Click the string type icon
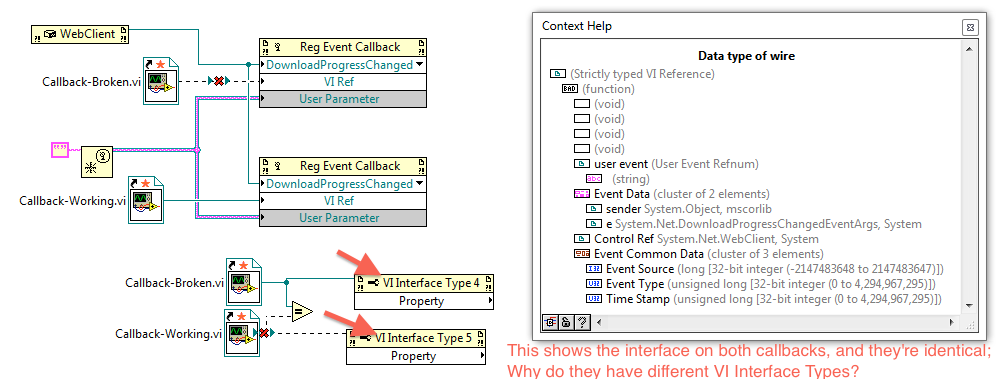The width and height of the screenshot is (1005, 379). [x=594, y=179]
